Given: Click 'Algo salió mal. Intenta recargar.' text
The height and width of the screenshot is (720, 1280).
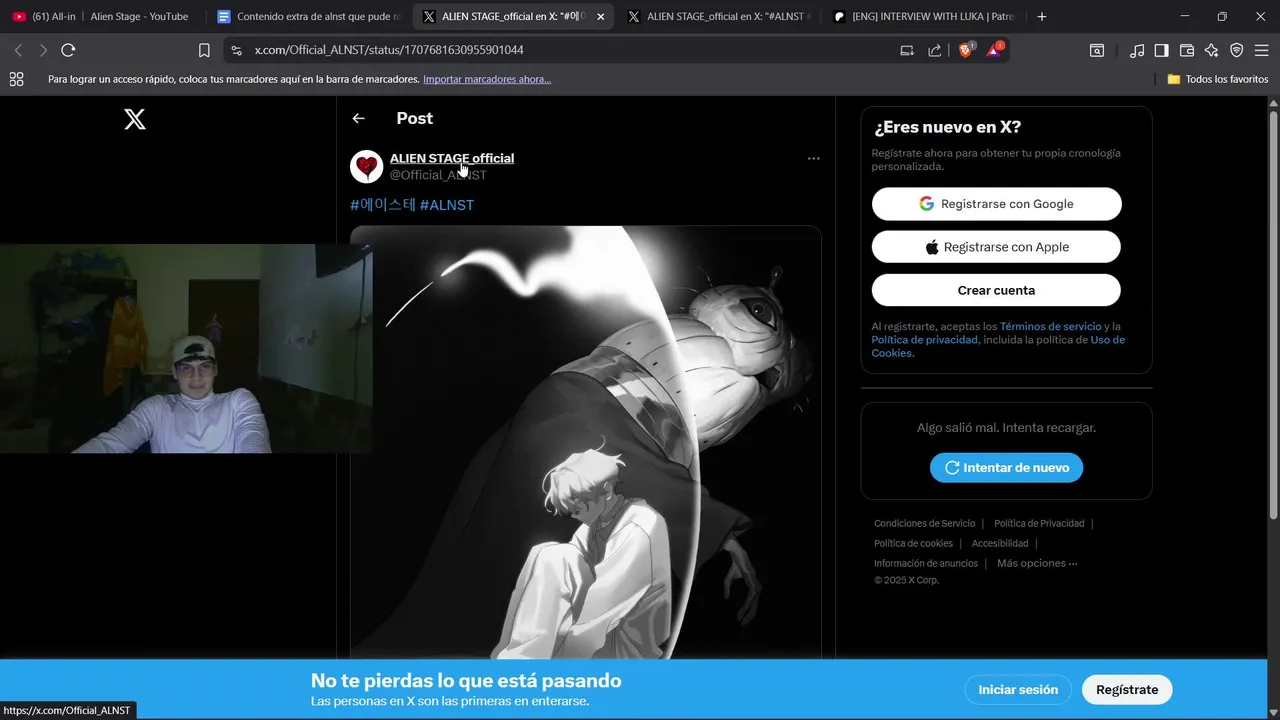Looking at the screenshot, I should pos(1006,427).
